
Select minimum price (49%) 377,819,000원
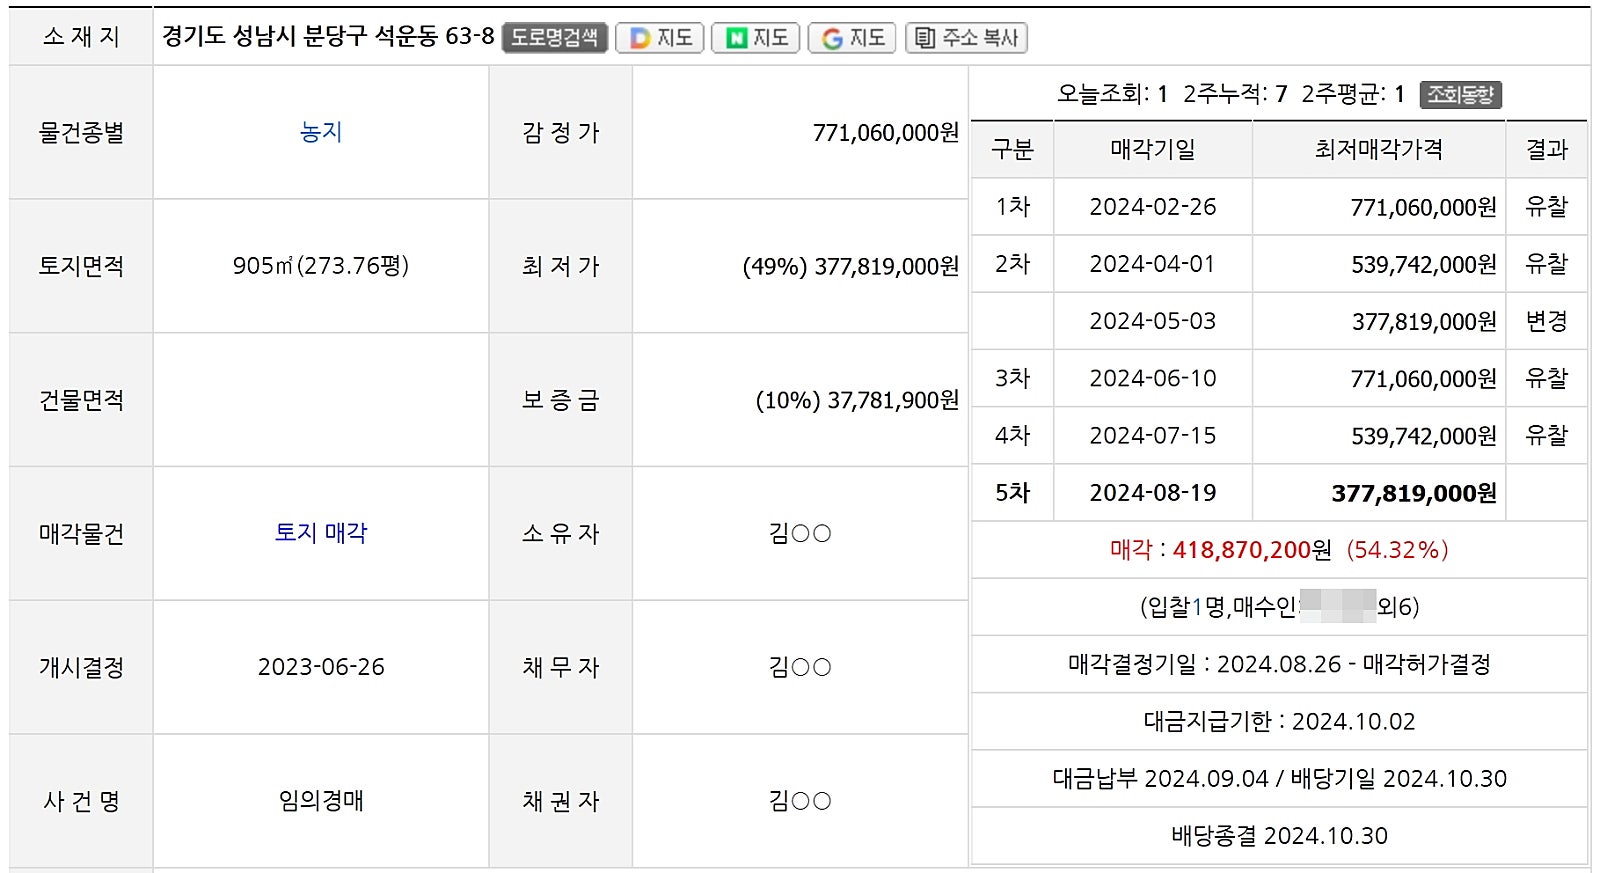[x=850, y=267]
